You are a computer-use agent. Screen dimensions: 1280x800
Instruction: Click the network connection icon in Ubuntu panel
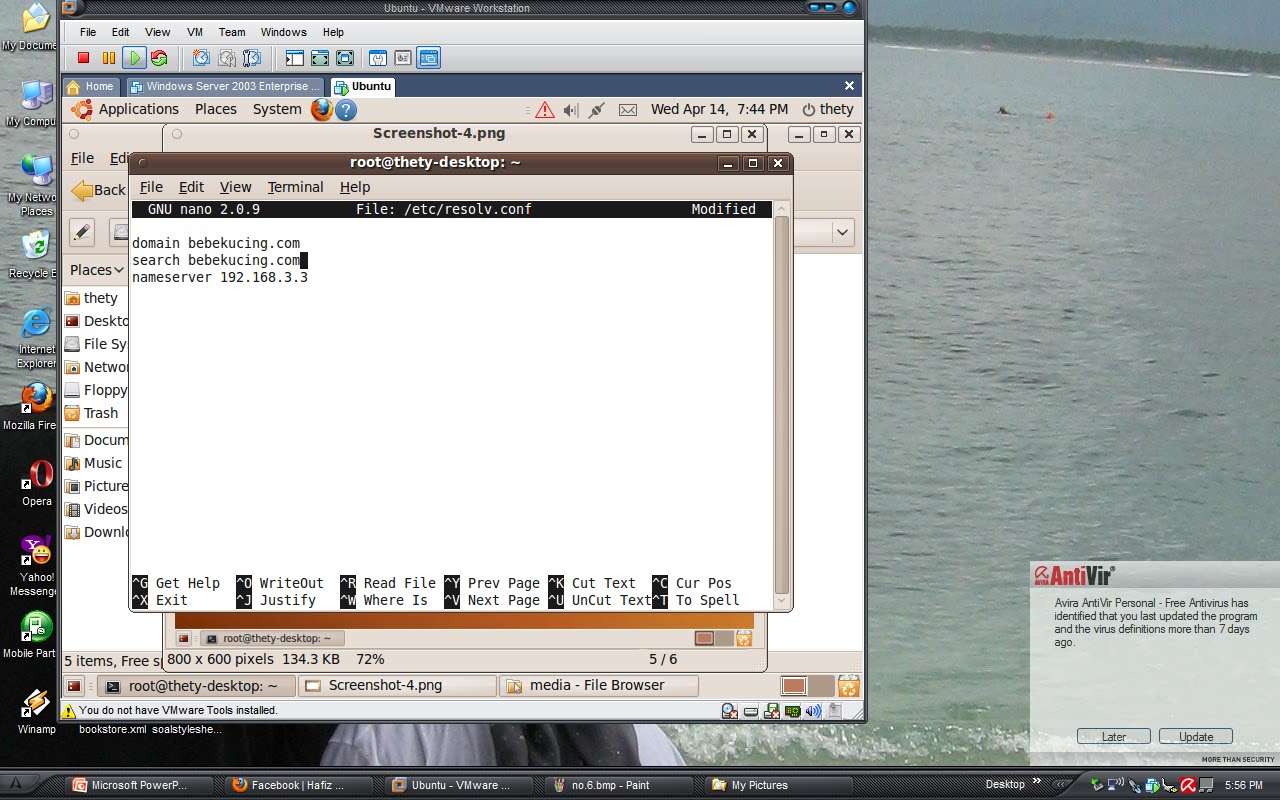point(597,110)
